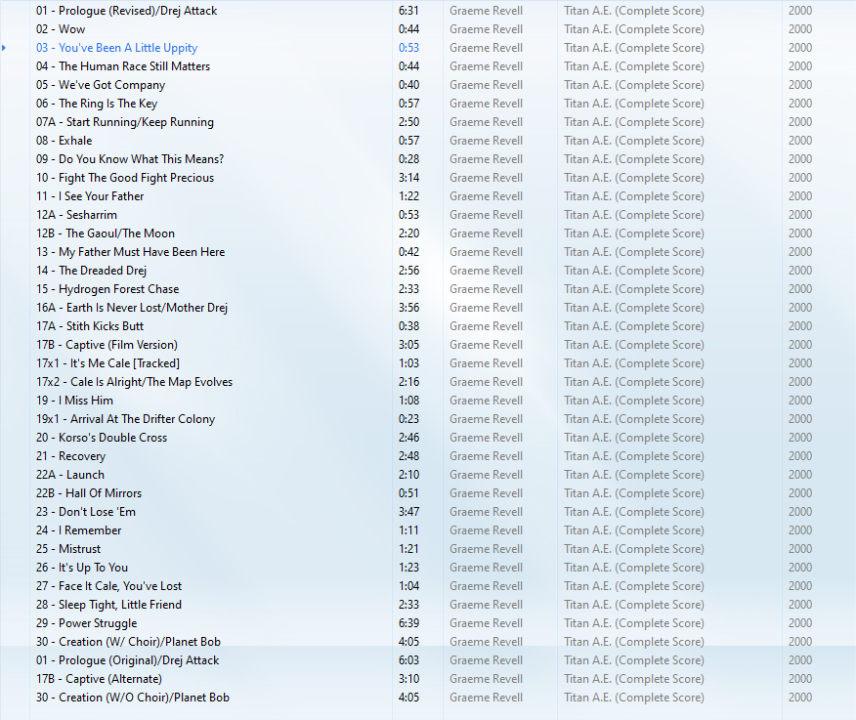Select '20 - Korso's Double Cross'
856x720 pixels.
coord(102,438)
